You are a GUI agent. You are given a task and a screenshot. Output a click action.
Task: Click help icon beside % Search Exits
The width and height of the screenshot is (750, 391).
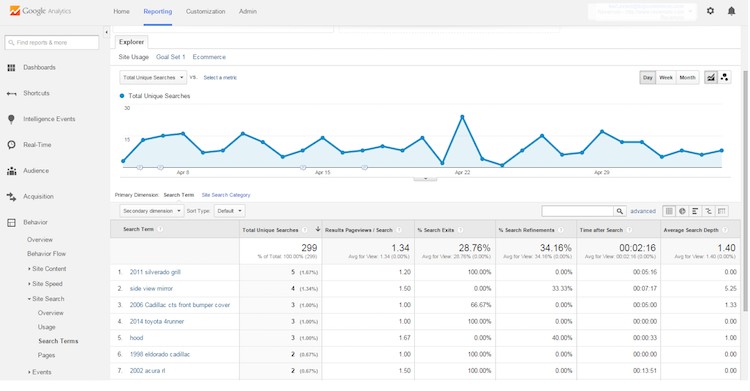pos(460,230)
